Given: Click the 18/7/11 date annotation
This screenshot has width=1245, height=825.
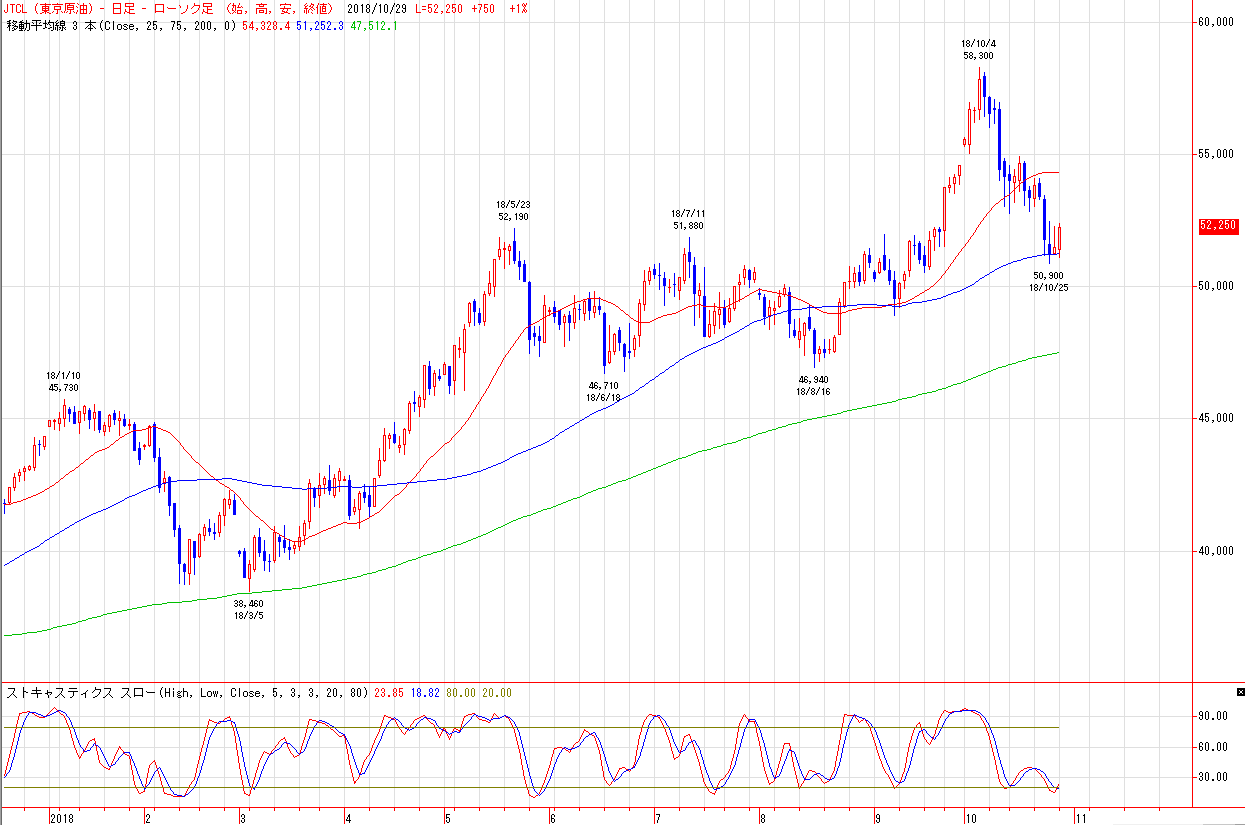Looking at the screenshot, I should pos(688,214).
